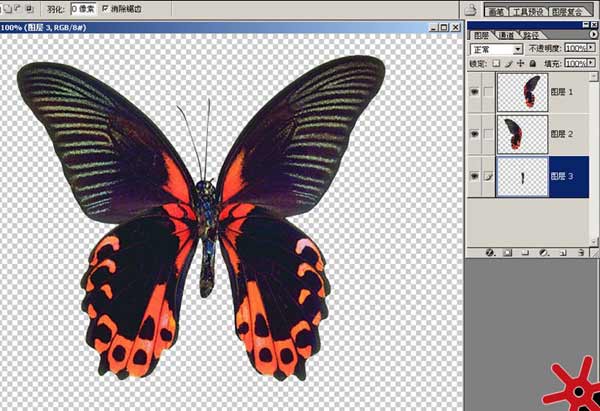This screenshot has width=600, height=411.
Task: Add a layer mask to 图层 3
Action: point(508,253)
